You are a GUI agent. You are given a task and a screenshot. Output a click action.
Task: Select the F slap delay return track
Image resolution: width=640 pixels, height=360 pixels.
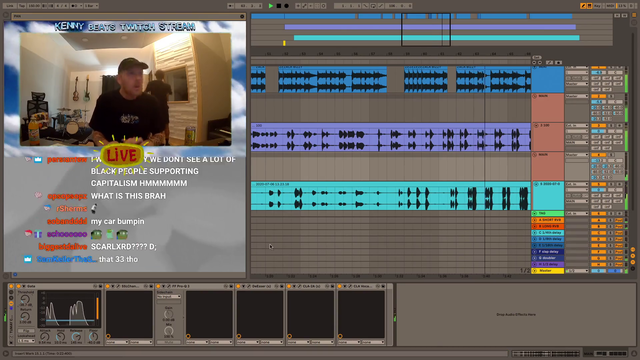pyautogui.click(x=548, y=252)
